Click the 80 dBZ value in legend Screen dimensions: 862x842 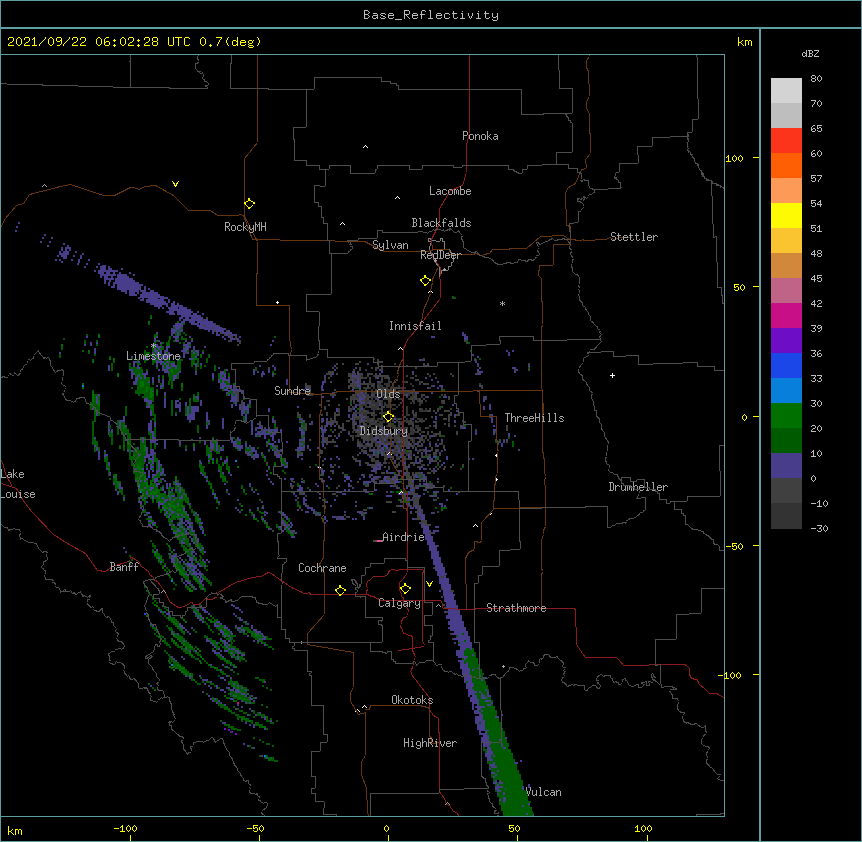pyautogui.click(x=816, y=79)
